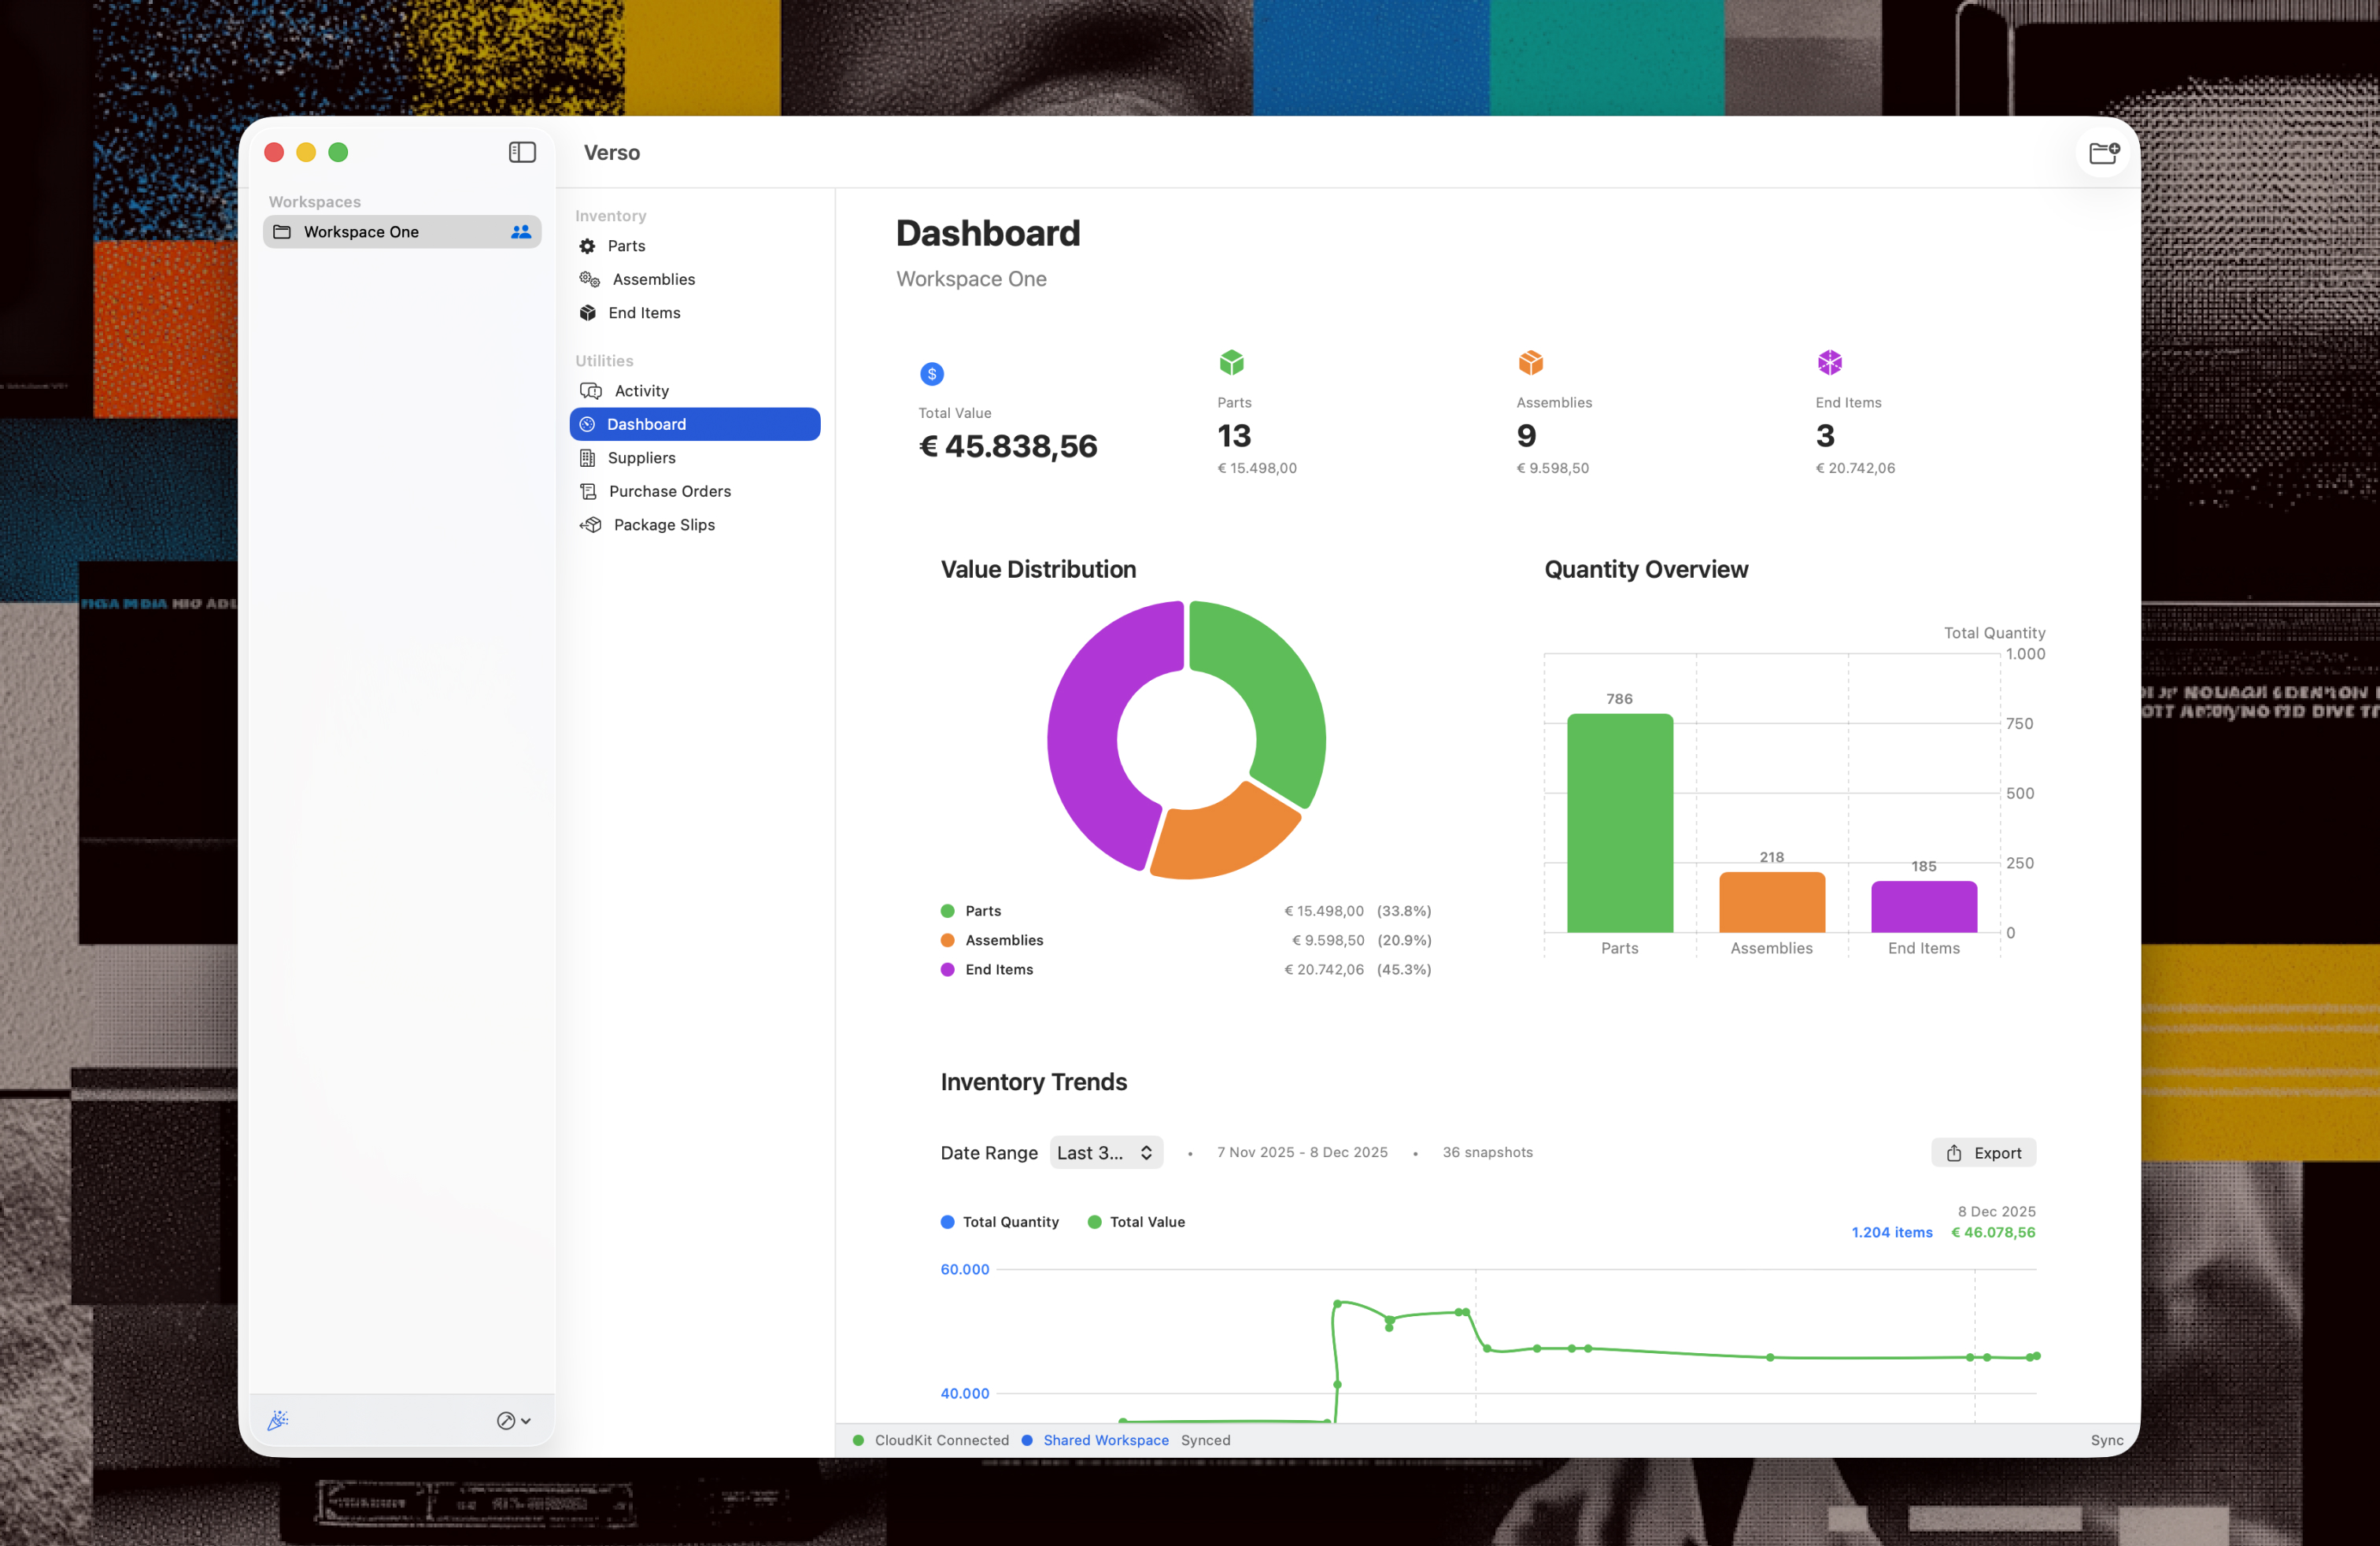Click the Shared Workspace link
The image size is (2380, 1546).
pyautogui.click(x=1105, y=1440)
